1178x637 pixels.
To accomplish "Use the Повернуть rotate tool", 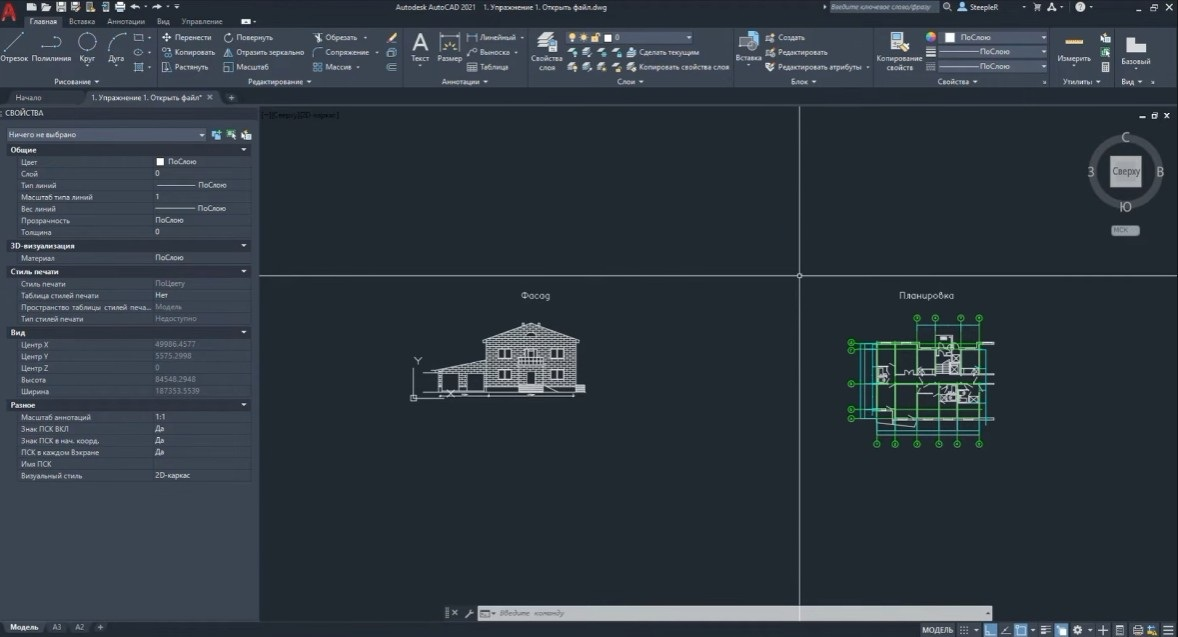I will click(248, 38).
